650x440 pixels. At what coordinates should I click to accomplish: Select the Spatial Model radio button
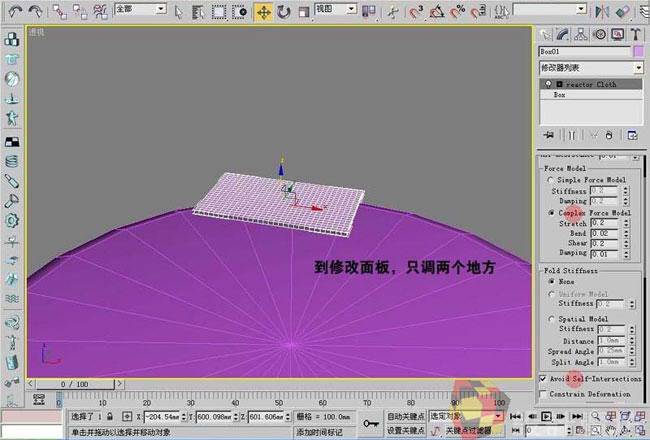(x=551, y=319)
